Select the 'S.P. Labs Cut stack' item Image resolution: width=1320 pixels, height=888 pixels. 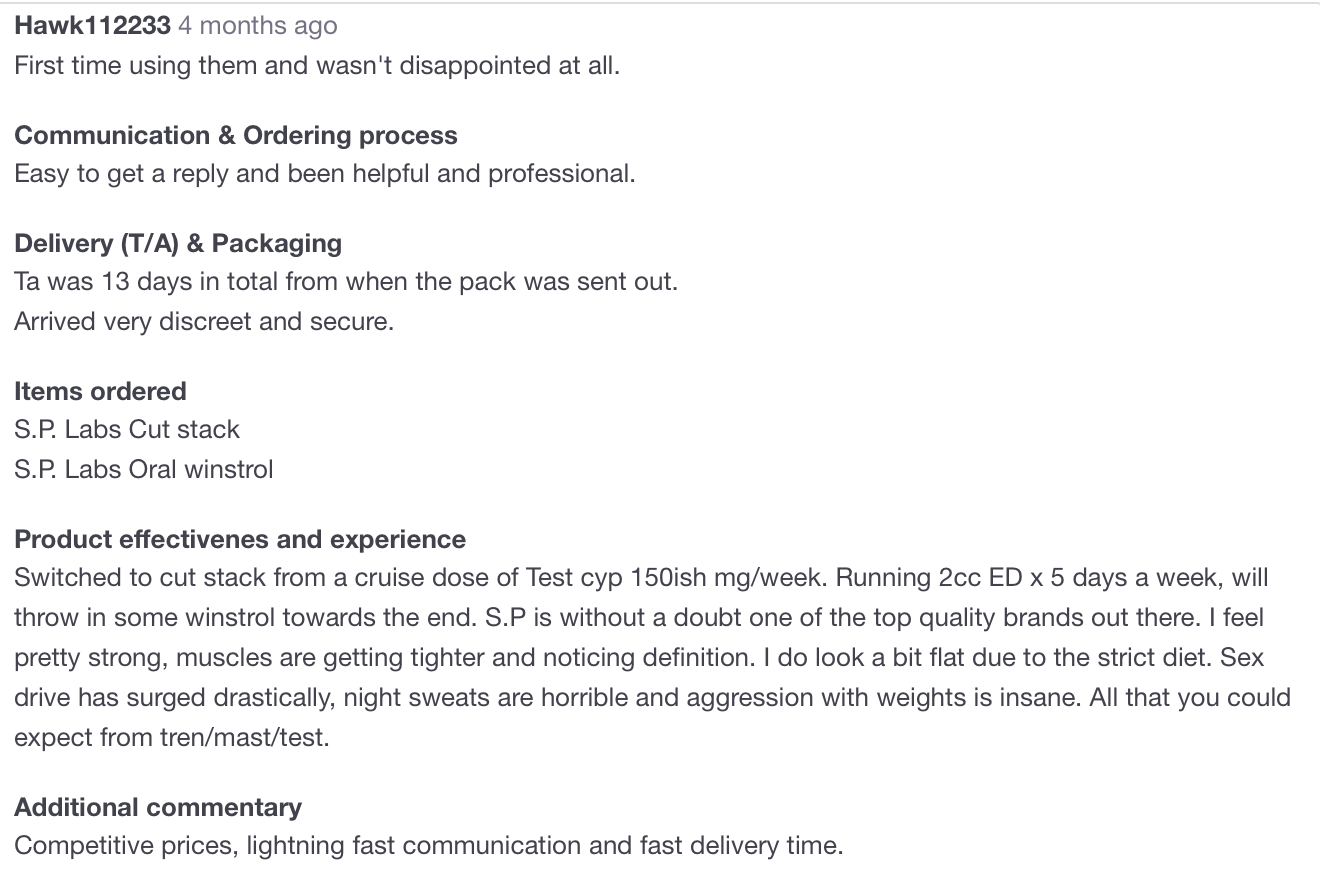click(x=127, y=430)
